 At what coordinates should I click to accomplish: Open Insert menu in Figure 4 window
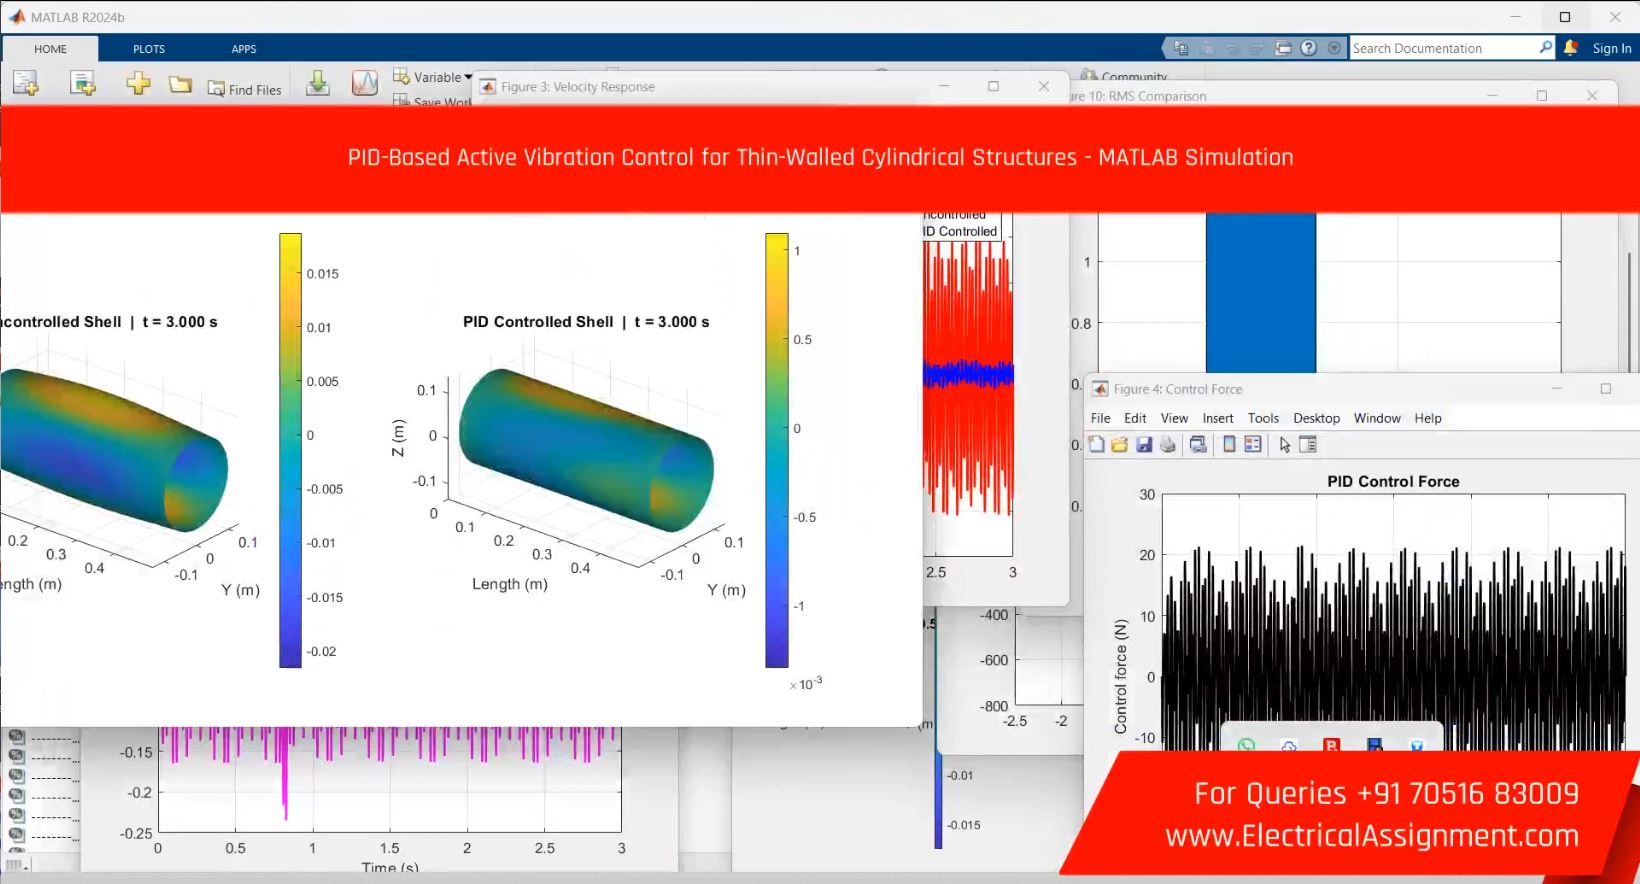(1218, 418)
